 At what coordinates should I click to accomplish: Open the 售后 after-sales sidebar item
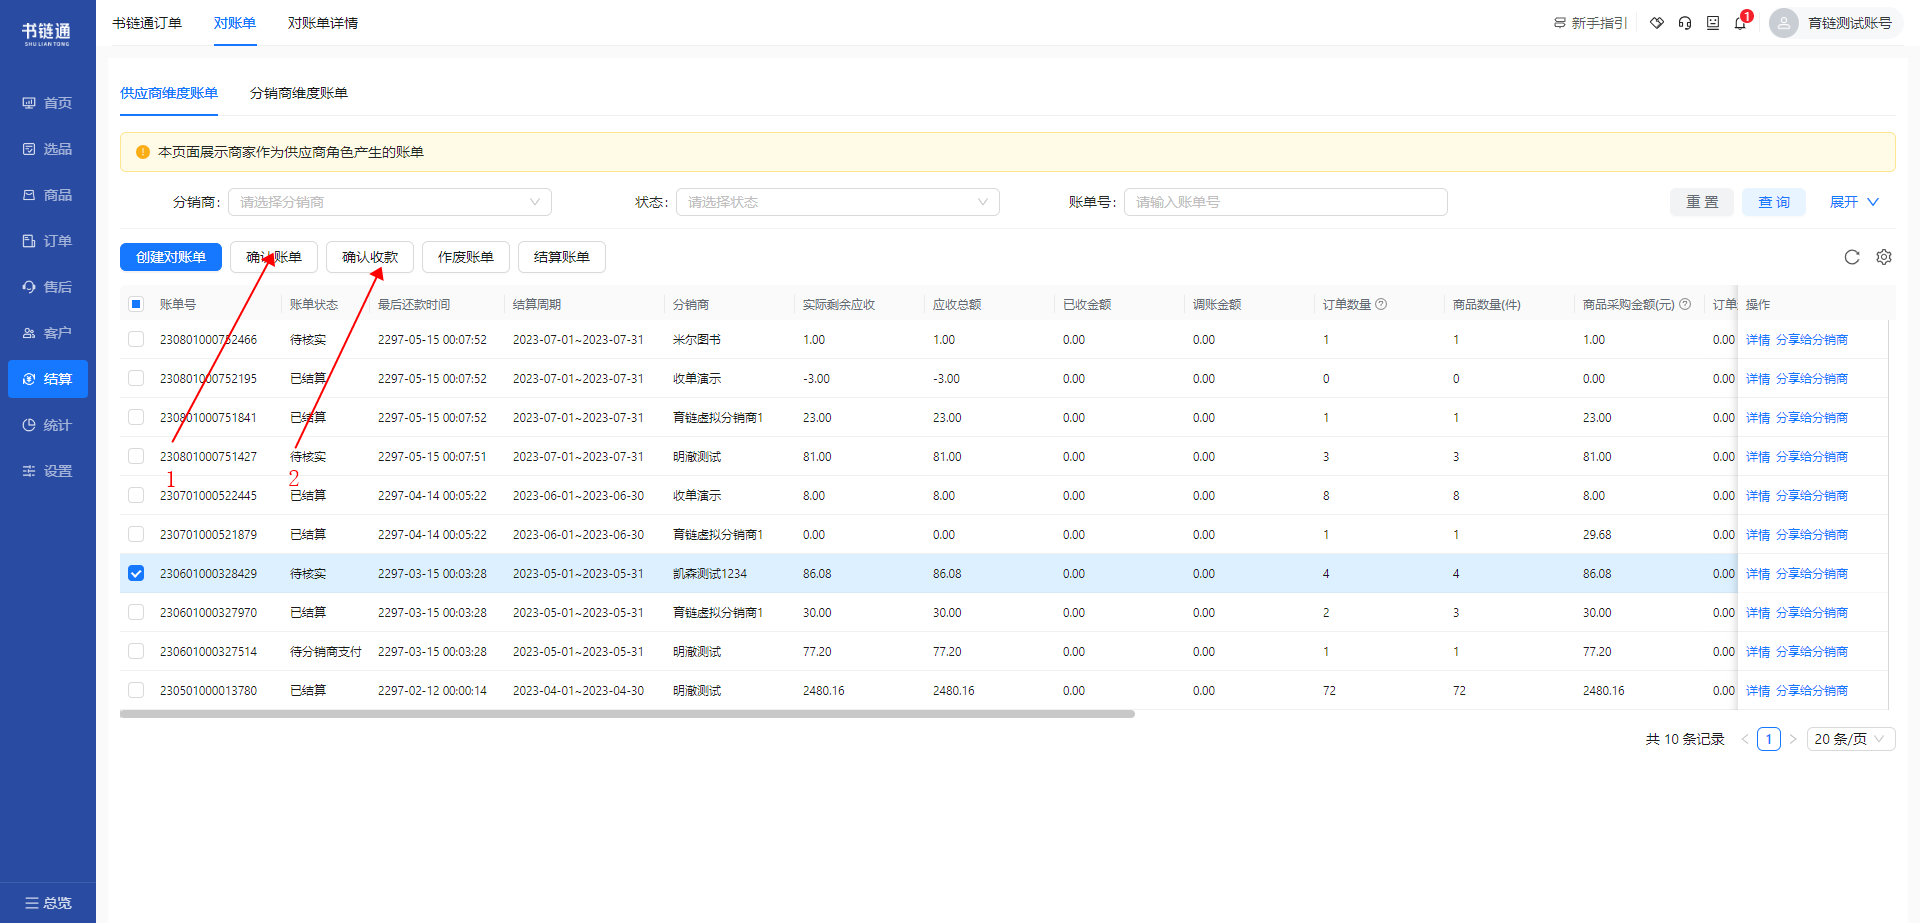click(47, 287)
